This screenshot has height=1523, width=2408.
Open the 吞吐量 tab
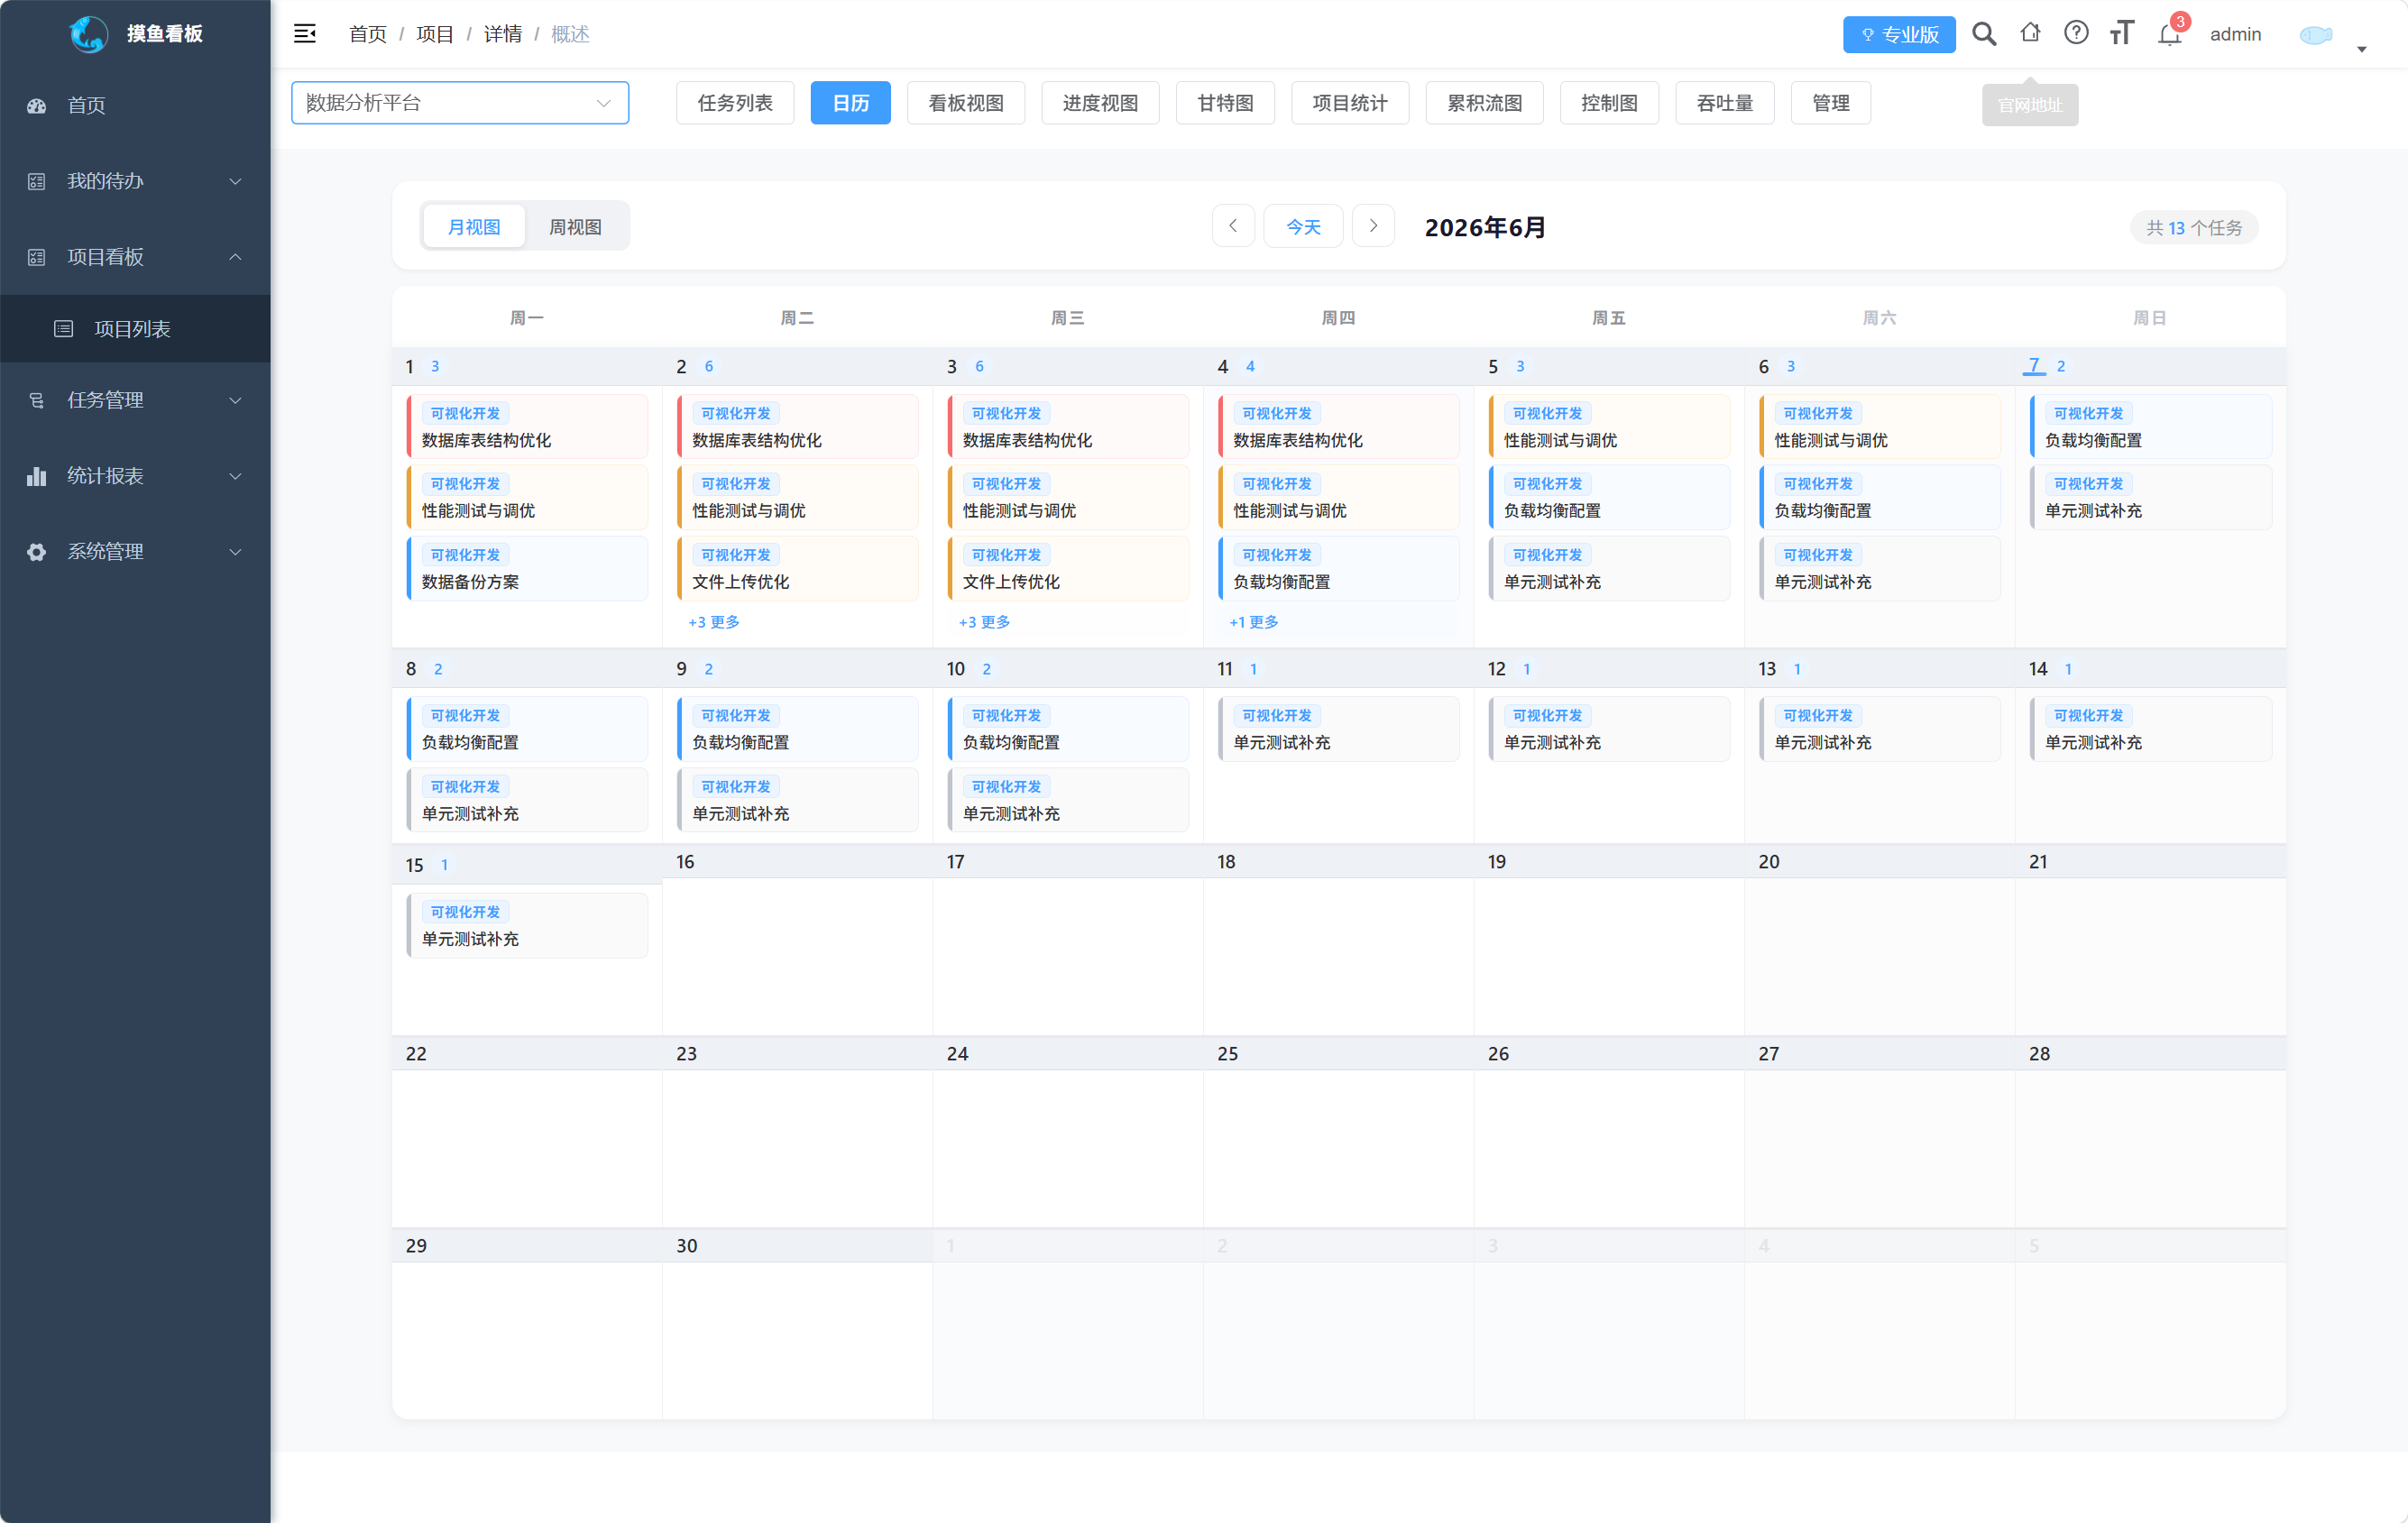pyautogui.click(x=1725, y=103)
